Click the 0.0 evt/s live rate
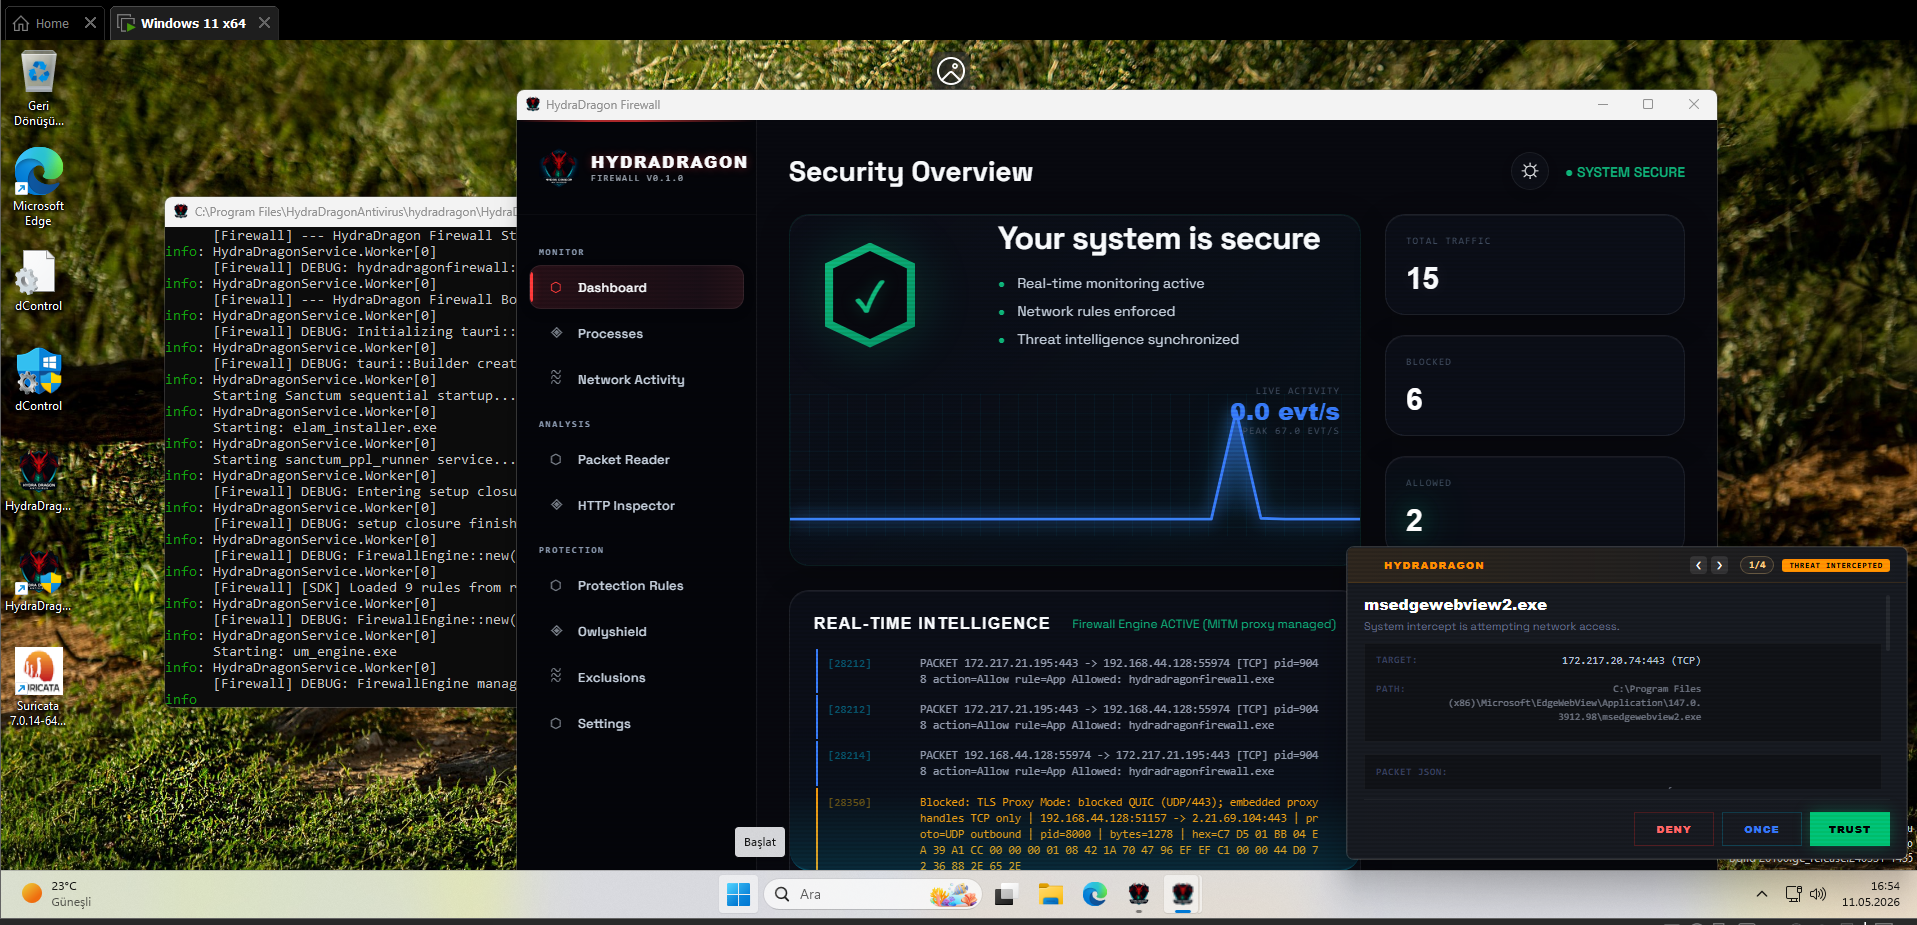The height and width of the screenshot is (925, 1917). pyautogui.click(x=1285, y=412)
